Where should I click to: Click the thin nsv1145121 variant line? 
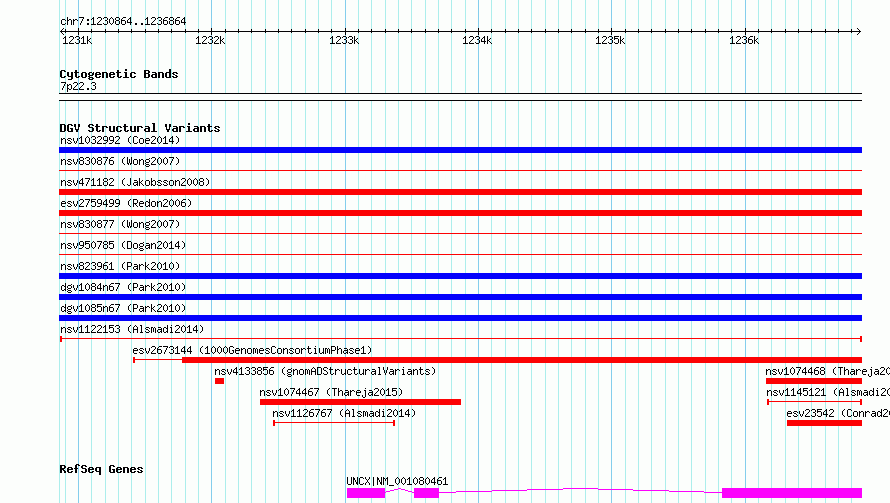(x=815, y=402)
